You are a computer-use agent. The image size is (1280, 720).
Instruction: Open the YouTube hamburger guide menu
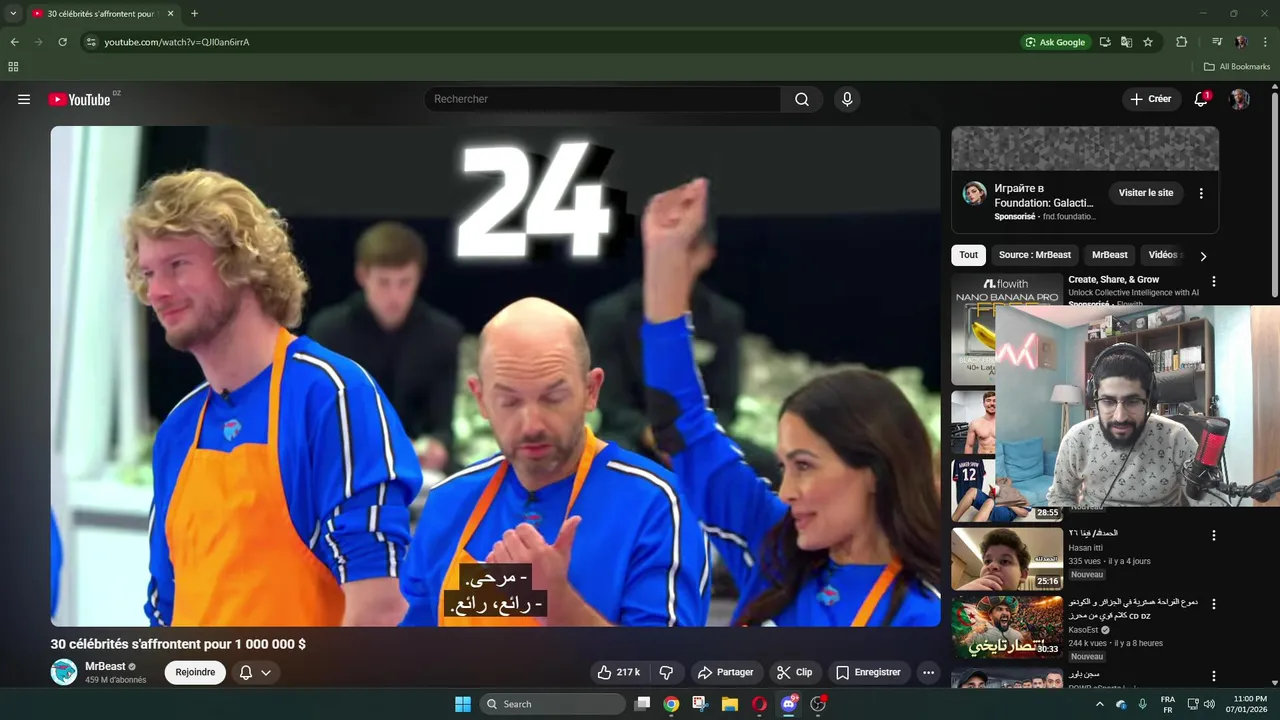tap(24, 99)
